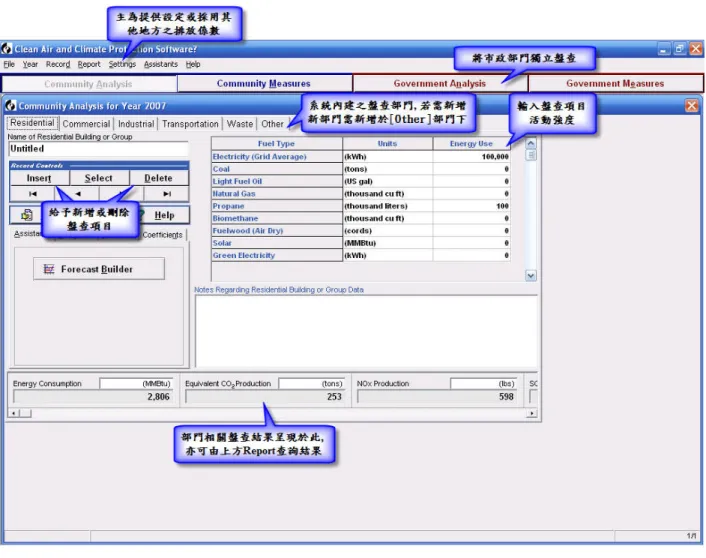The width and height of the screenshot is (706, 558).
Task: Open the Forecast Builder
Action: pyautogui.click(x=99, y=269)
